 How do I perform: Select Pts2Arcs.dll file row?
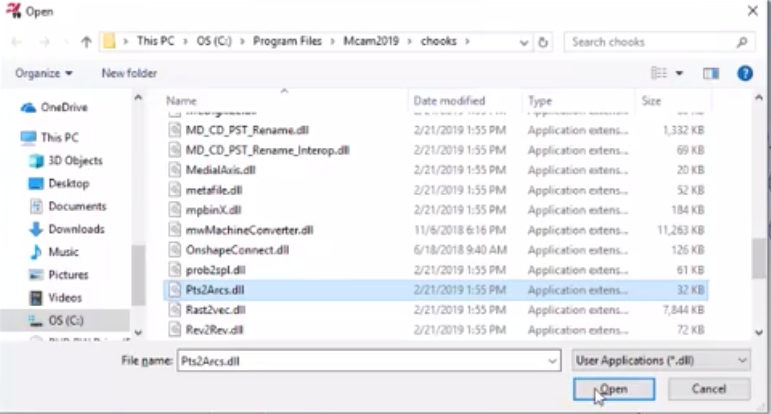[x=436, y=290]
